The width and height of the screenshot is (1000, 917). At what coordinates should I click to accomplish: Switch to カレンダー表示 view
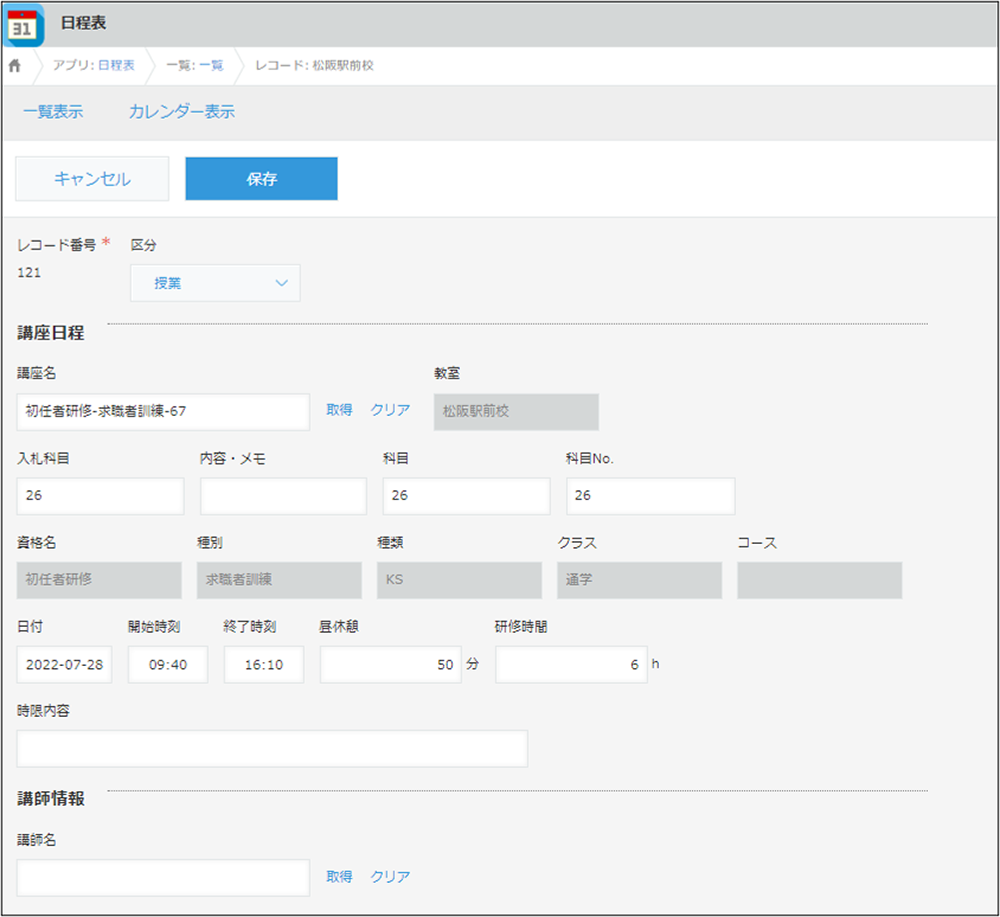pyautogui.click(x=181, y=112)
